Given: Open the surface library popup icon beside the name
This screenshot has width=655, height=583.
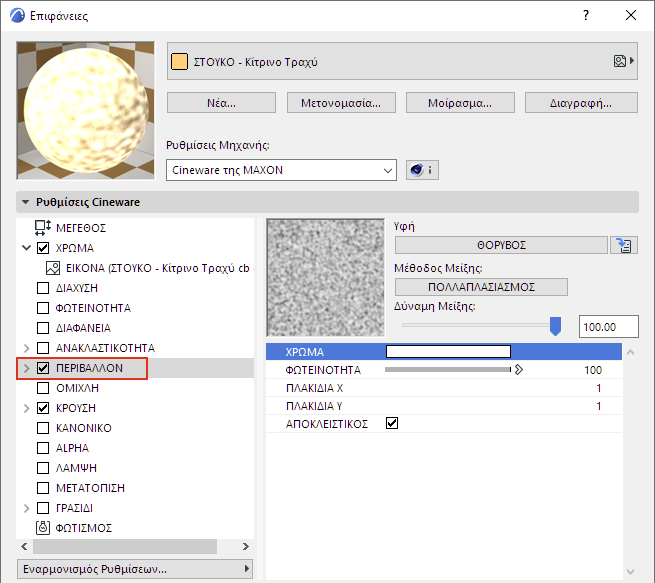Looking at the screenshot, I should coord(624,61).
